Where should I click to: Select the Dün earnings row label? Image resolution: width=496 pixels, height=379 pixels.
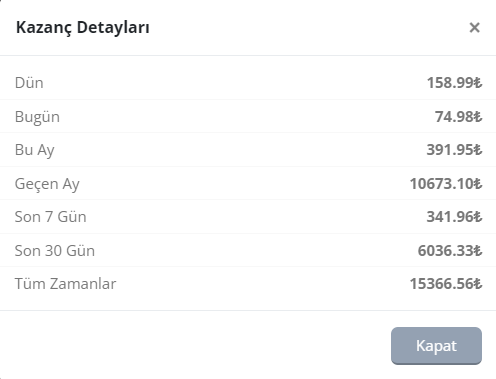tap(29, 83)
